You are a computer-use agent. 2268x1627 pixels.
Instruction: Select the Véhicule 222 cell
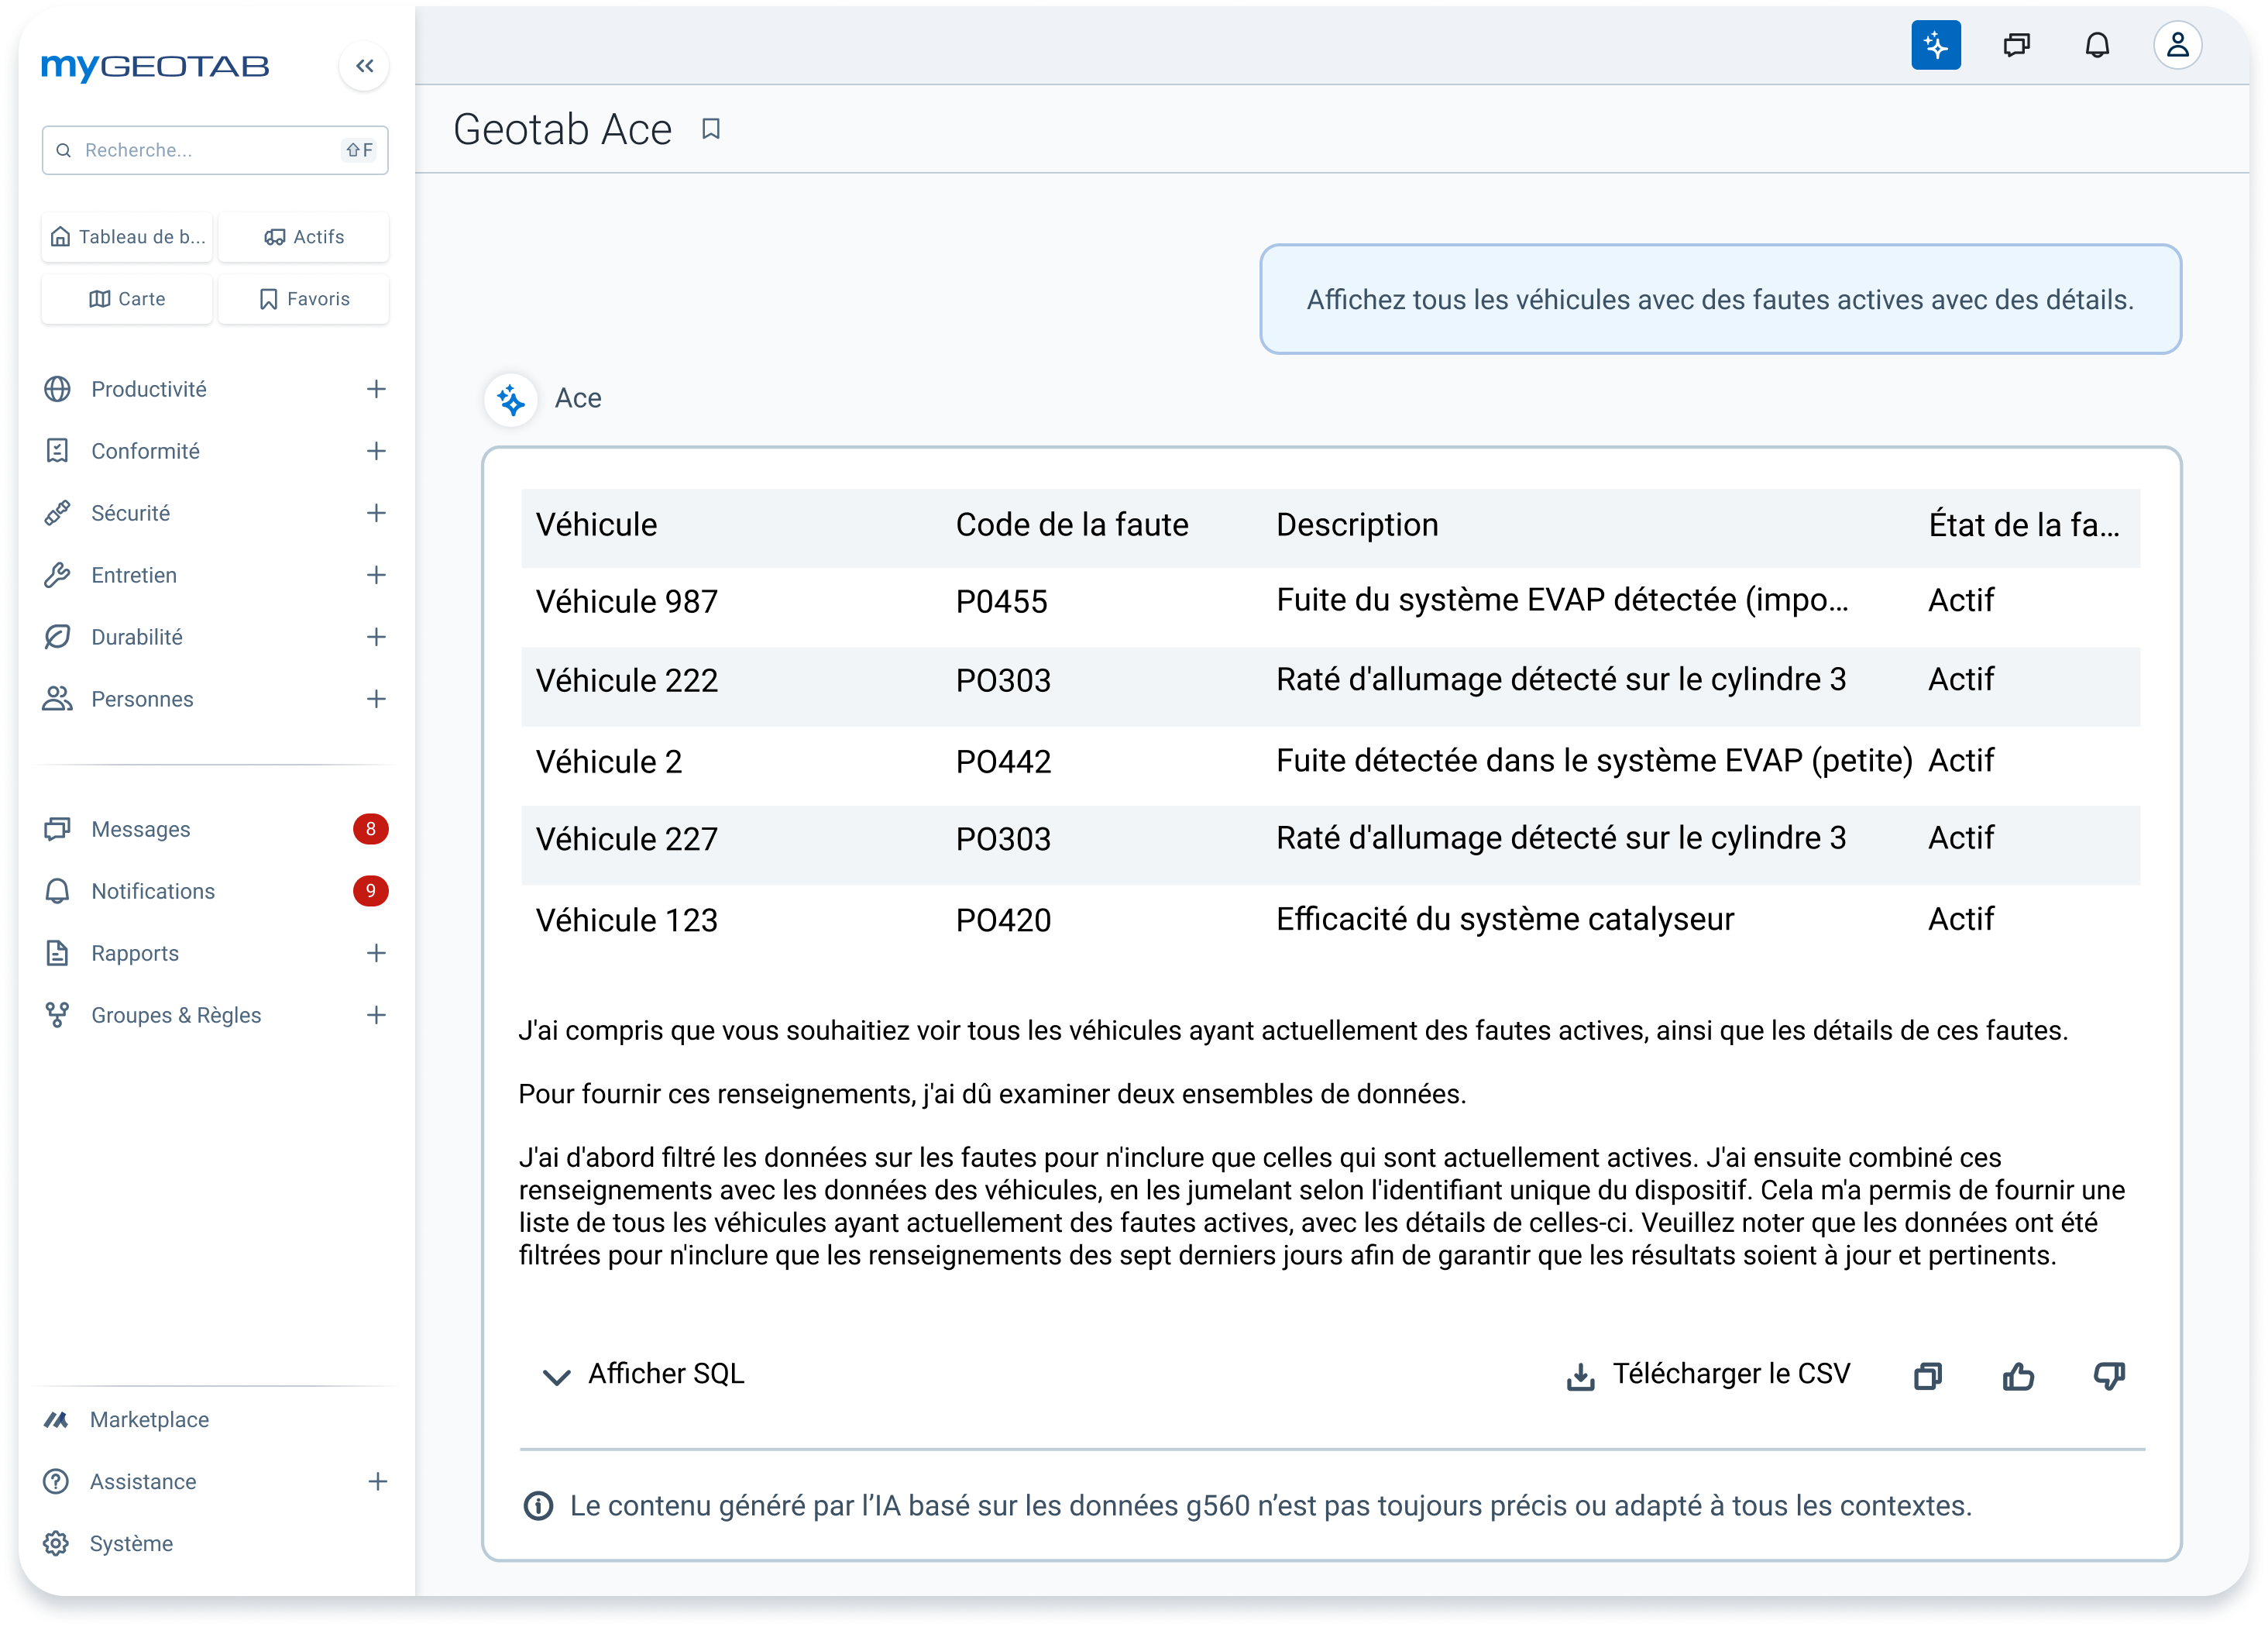pyautogui.click(x=627, y=680)
